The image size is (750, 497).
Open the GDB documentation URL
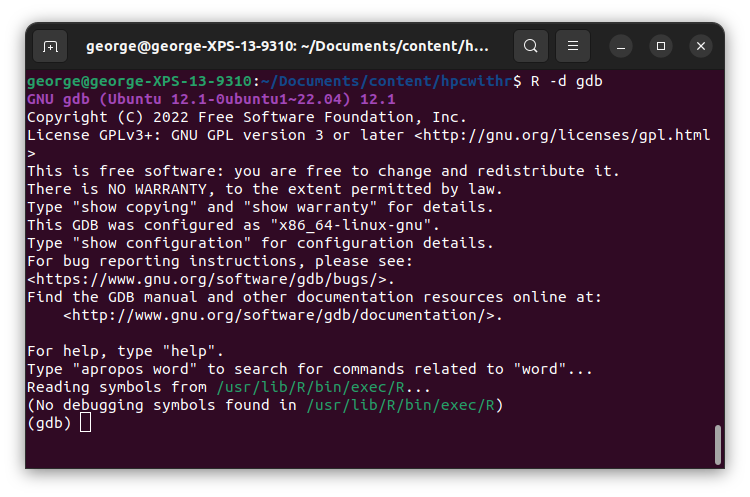click(282, 315)
